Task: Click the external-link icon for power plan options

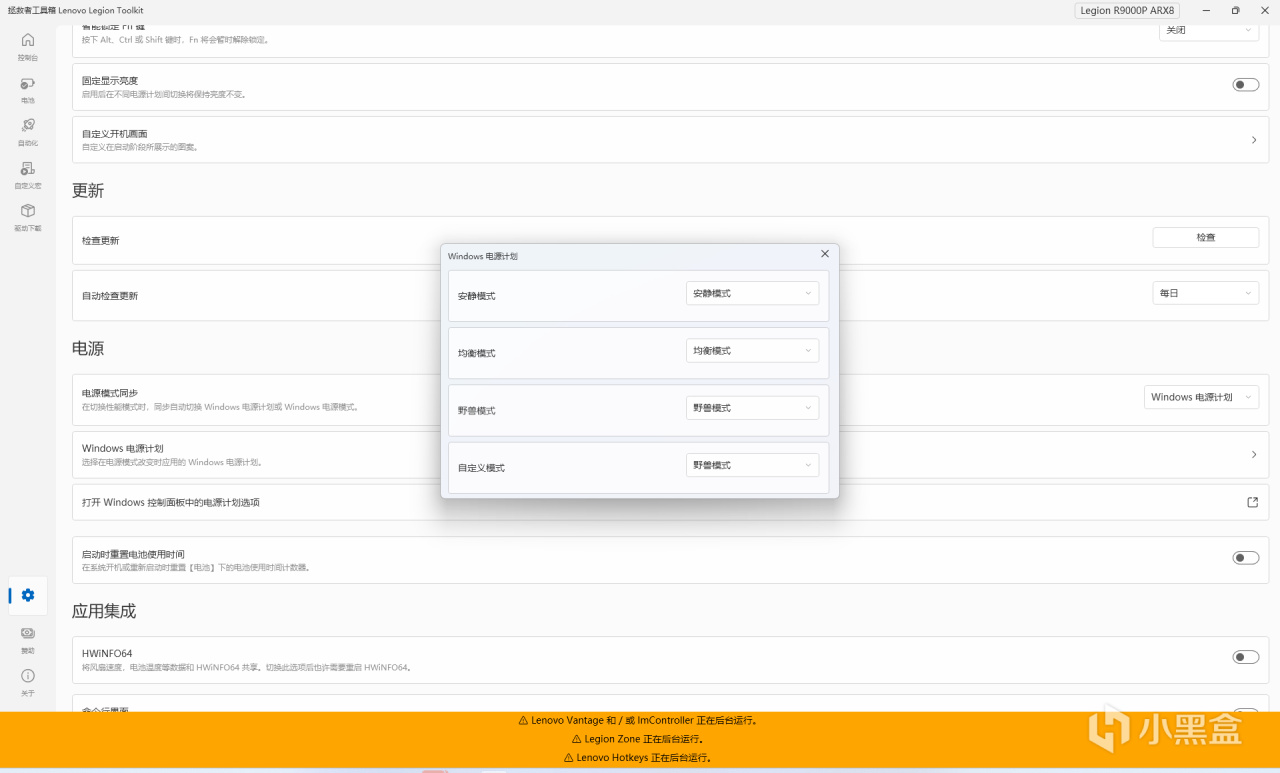Action: coord(1253,502)
